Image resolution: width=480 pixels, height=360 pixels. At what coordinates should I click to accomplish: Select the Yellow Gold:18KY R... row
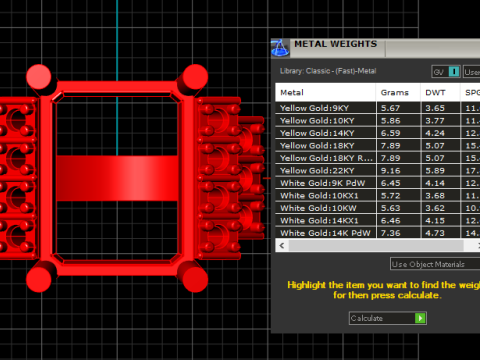tap(378, 158)
